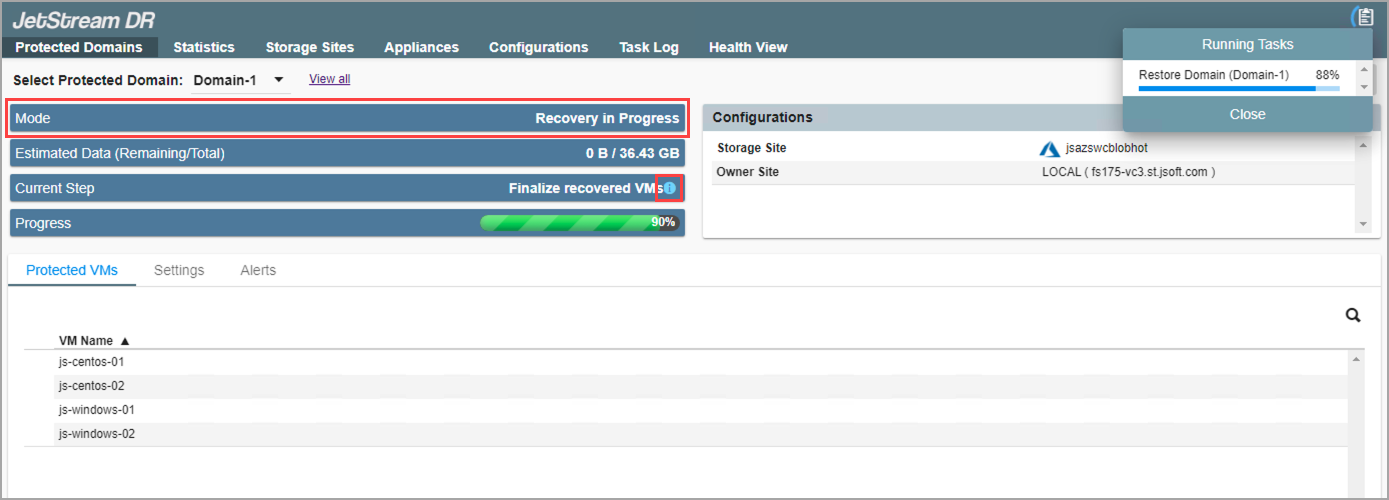1389x500 pixels.
Task: Open the Storage Sites tab
Action: click(x=309, y=47)
